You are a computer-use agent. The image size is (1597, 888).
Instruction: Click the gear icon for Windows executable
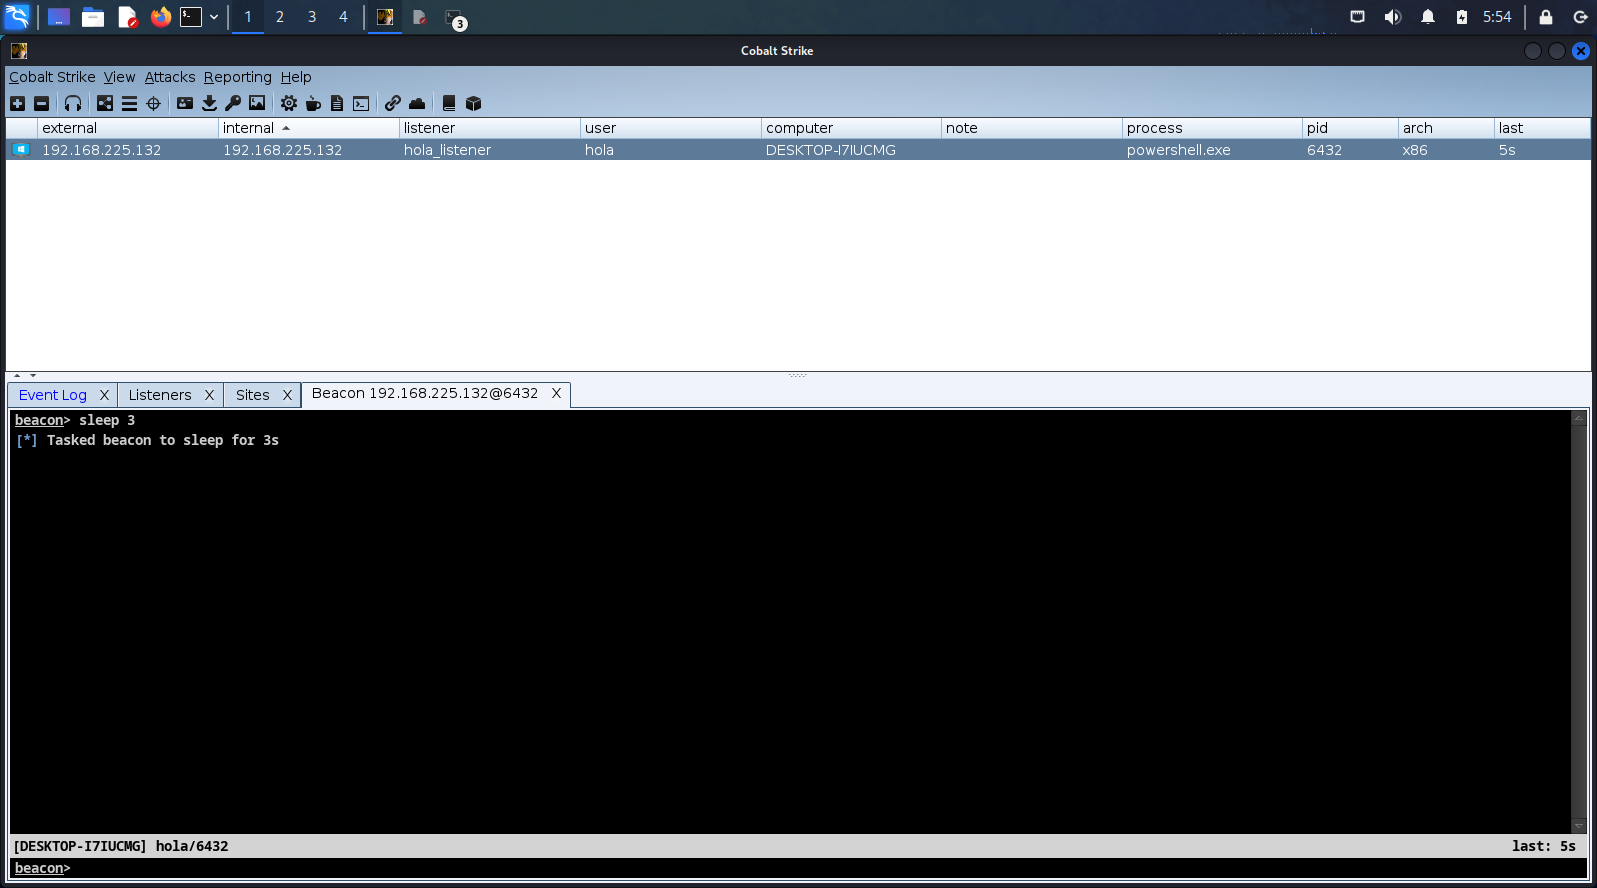[289, 103]
